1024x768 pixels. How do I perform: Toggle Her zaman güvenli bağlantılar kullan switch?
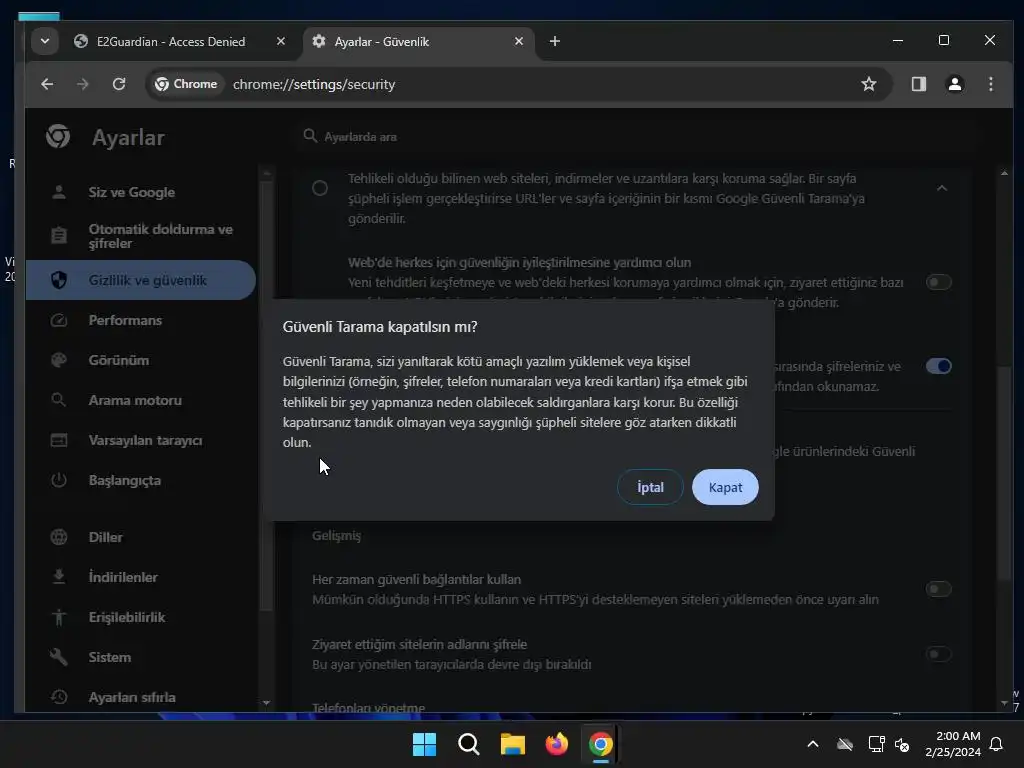[x=938, y=589]
